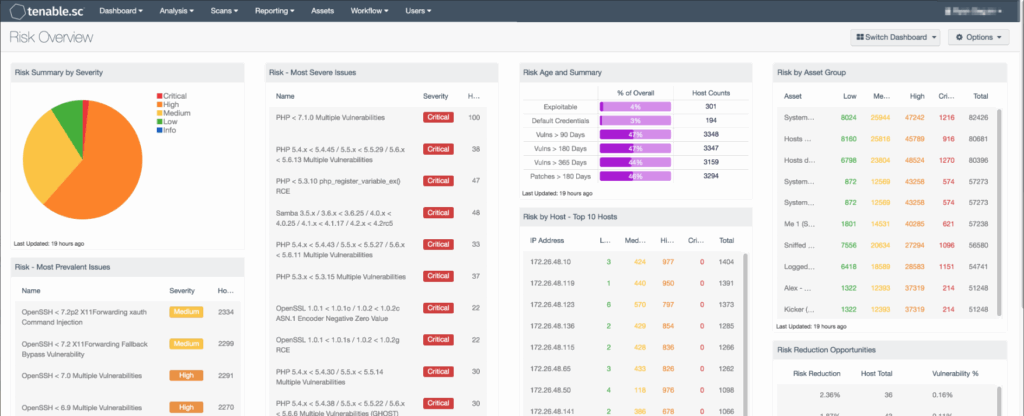
Task: Go to the Assets page
Action: (323, 11)
